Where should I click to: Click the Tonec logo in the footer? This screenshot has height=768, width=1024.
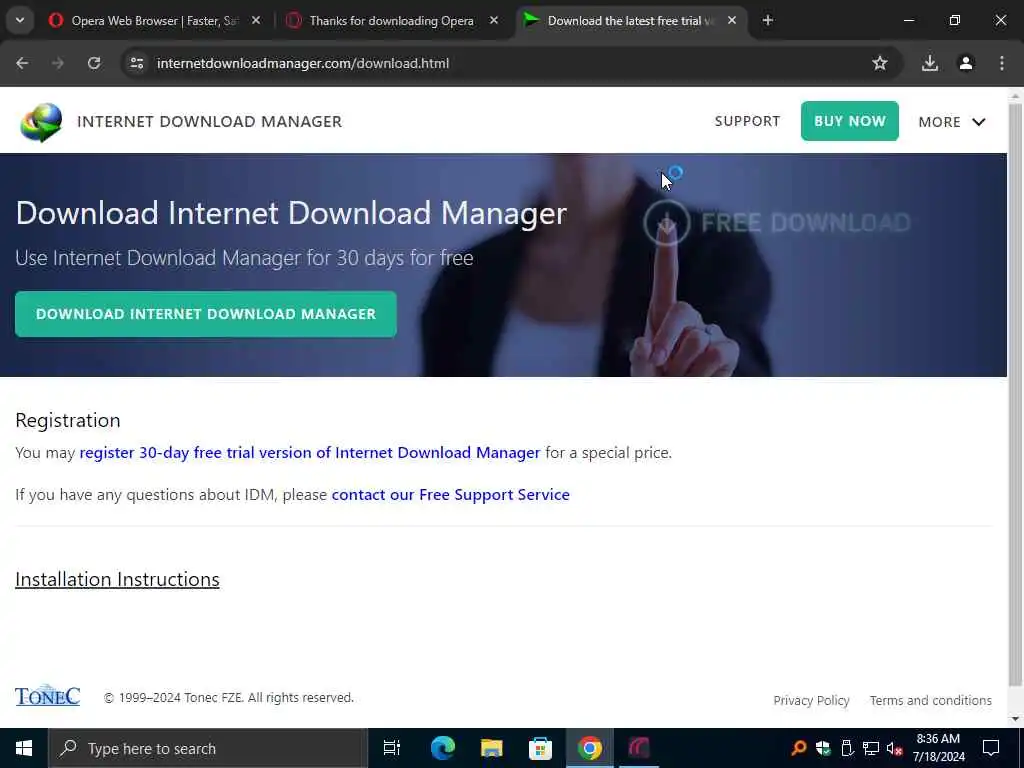[x=48, y=696]
